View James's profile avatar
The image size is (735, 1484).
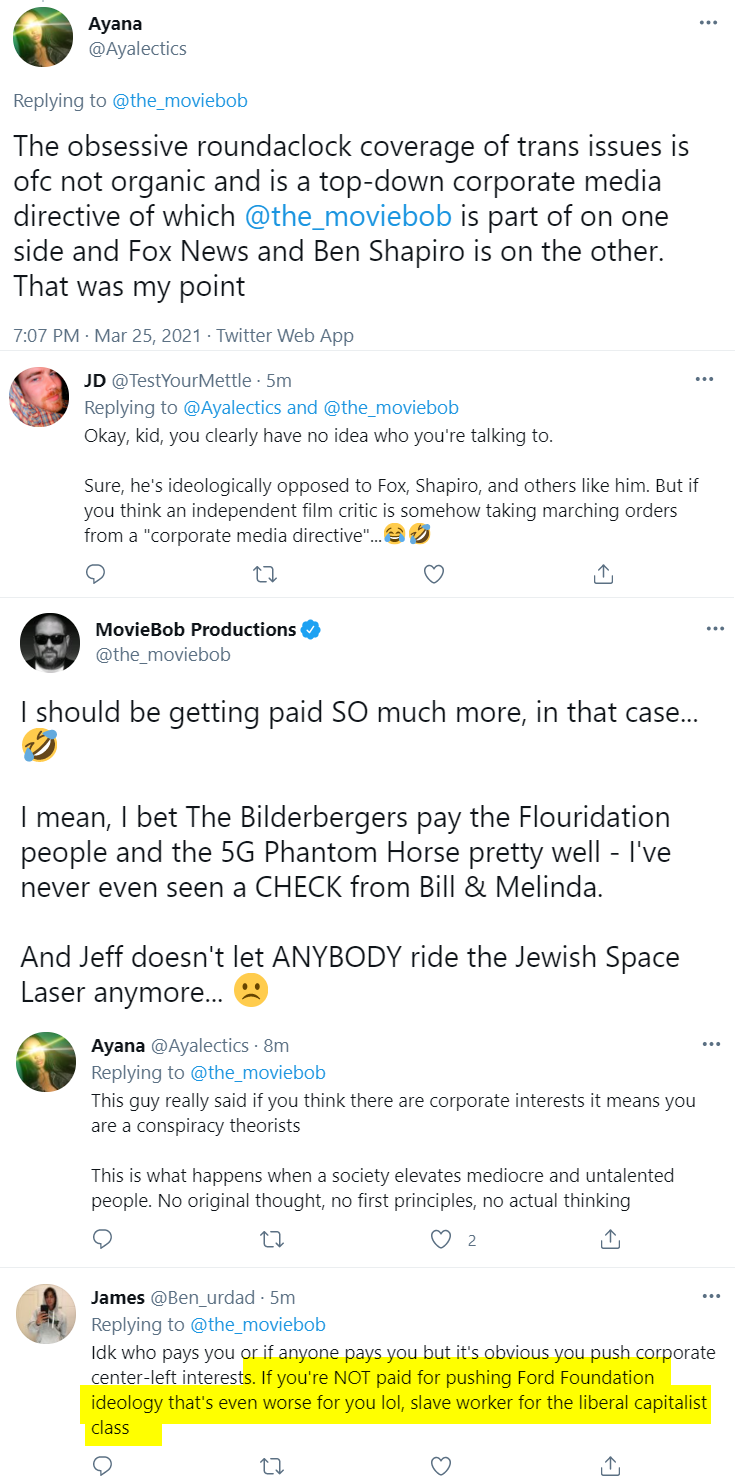point(46,1313)
